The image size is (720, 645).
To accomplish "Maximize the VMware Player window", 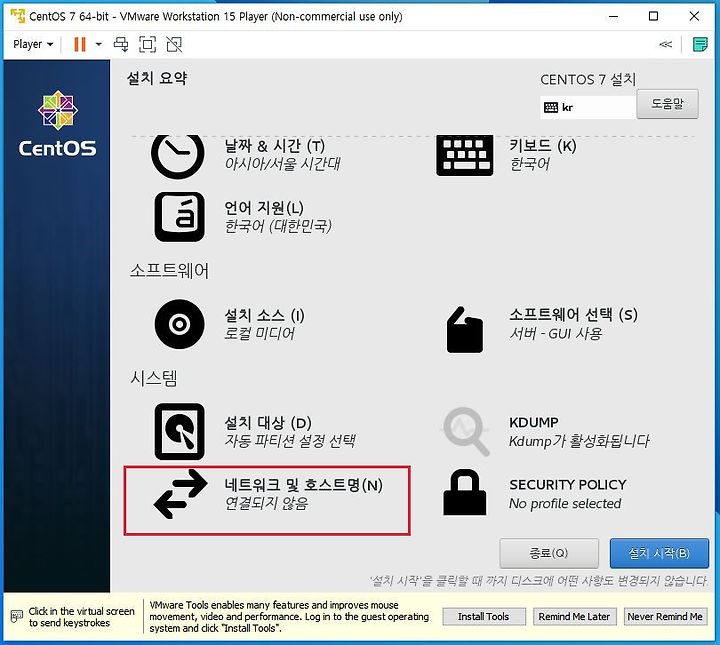I will (x=653, y=17).
